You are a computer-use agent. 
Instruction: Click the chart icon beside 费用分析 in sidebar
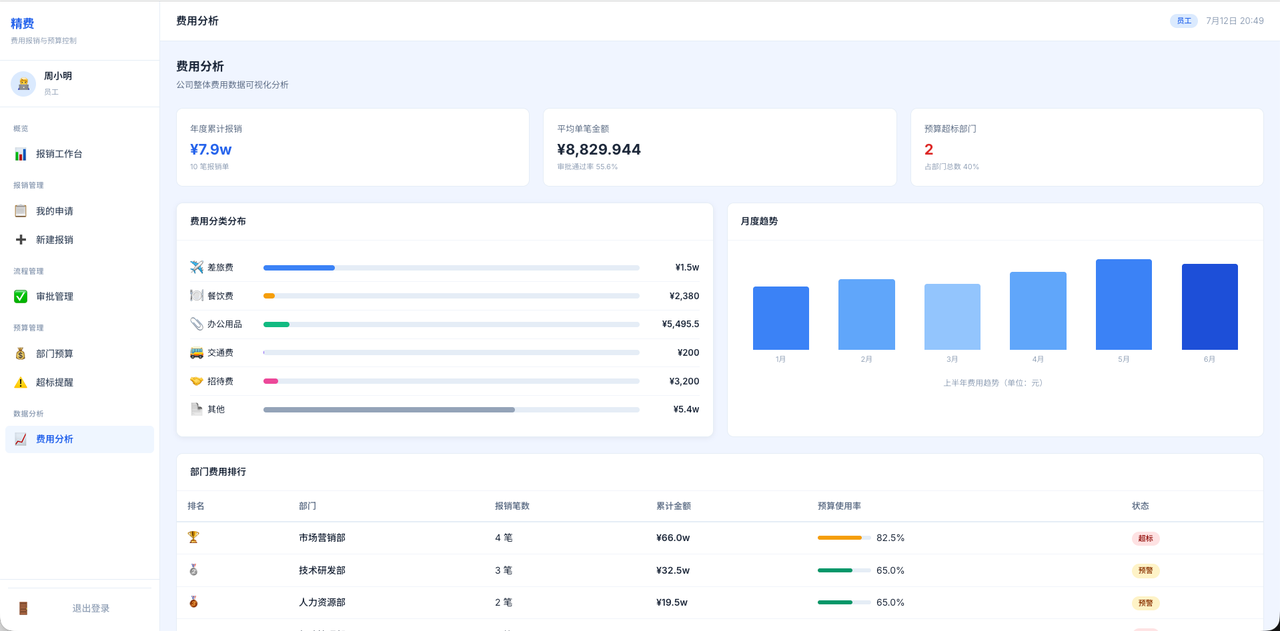20,439
